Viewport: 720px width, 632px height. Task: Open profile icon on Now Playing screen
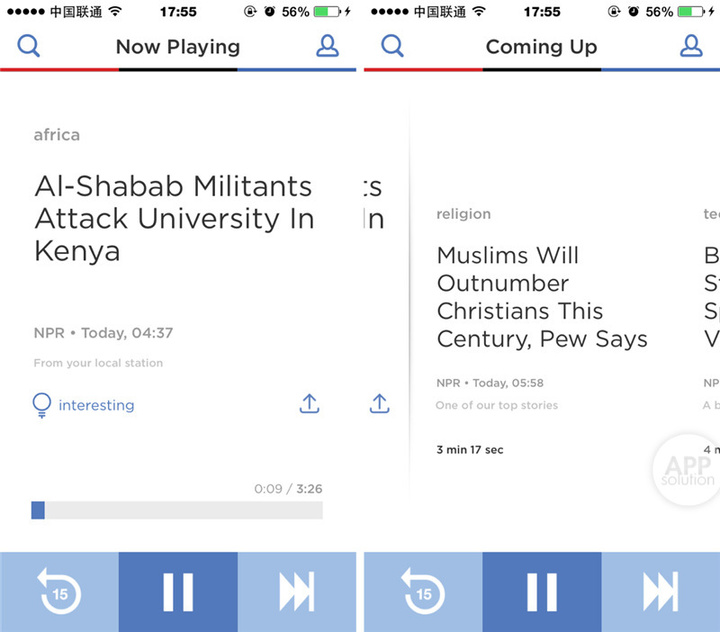tap(327, 46)
